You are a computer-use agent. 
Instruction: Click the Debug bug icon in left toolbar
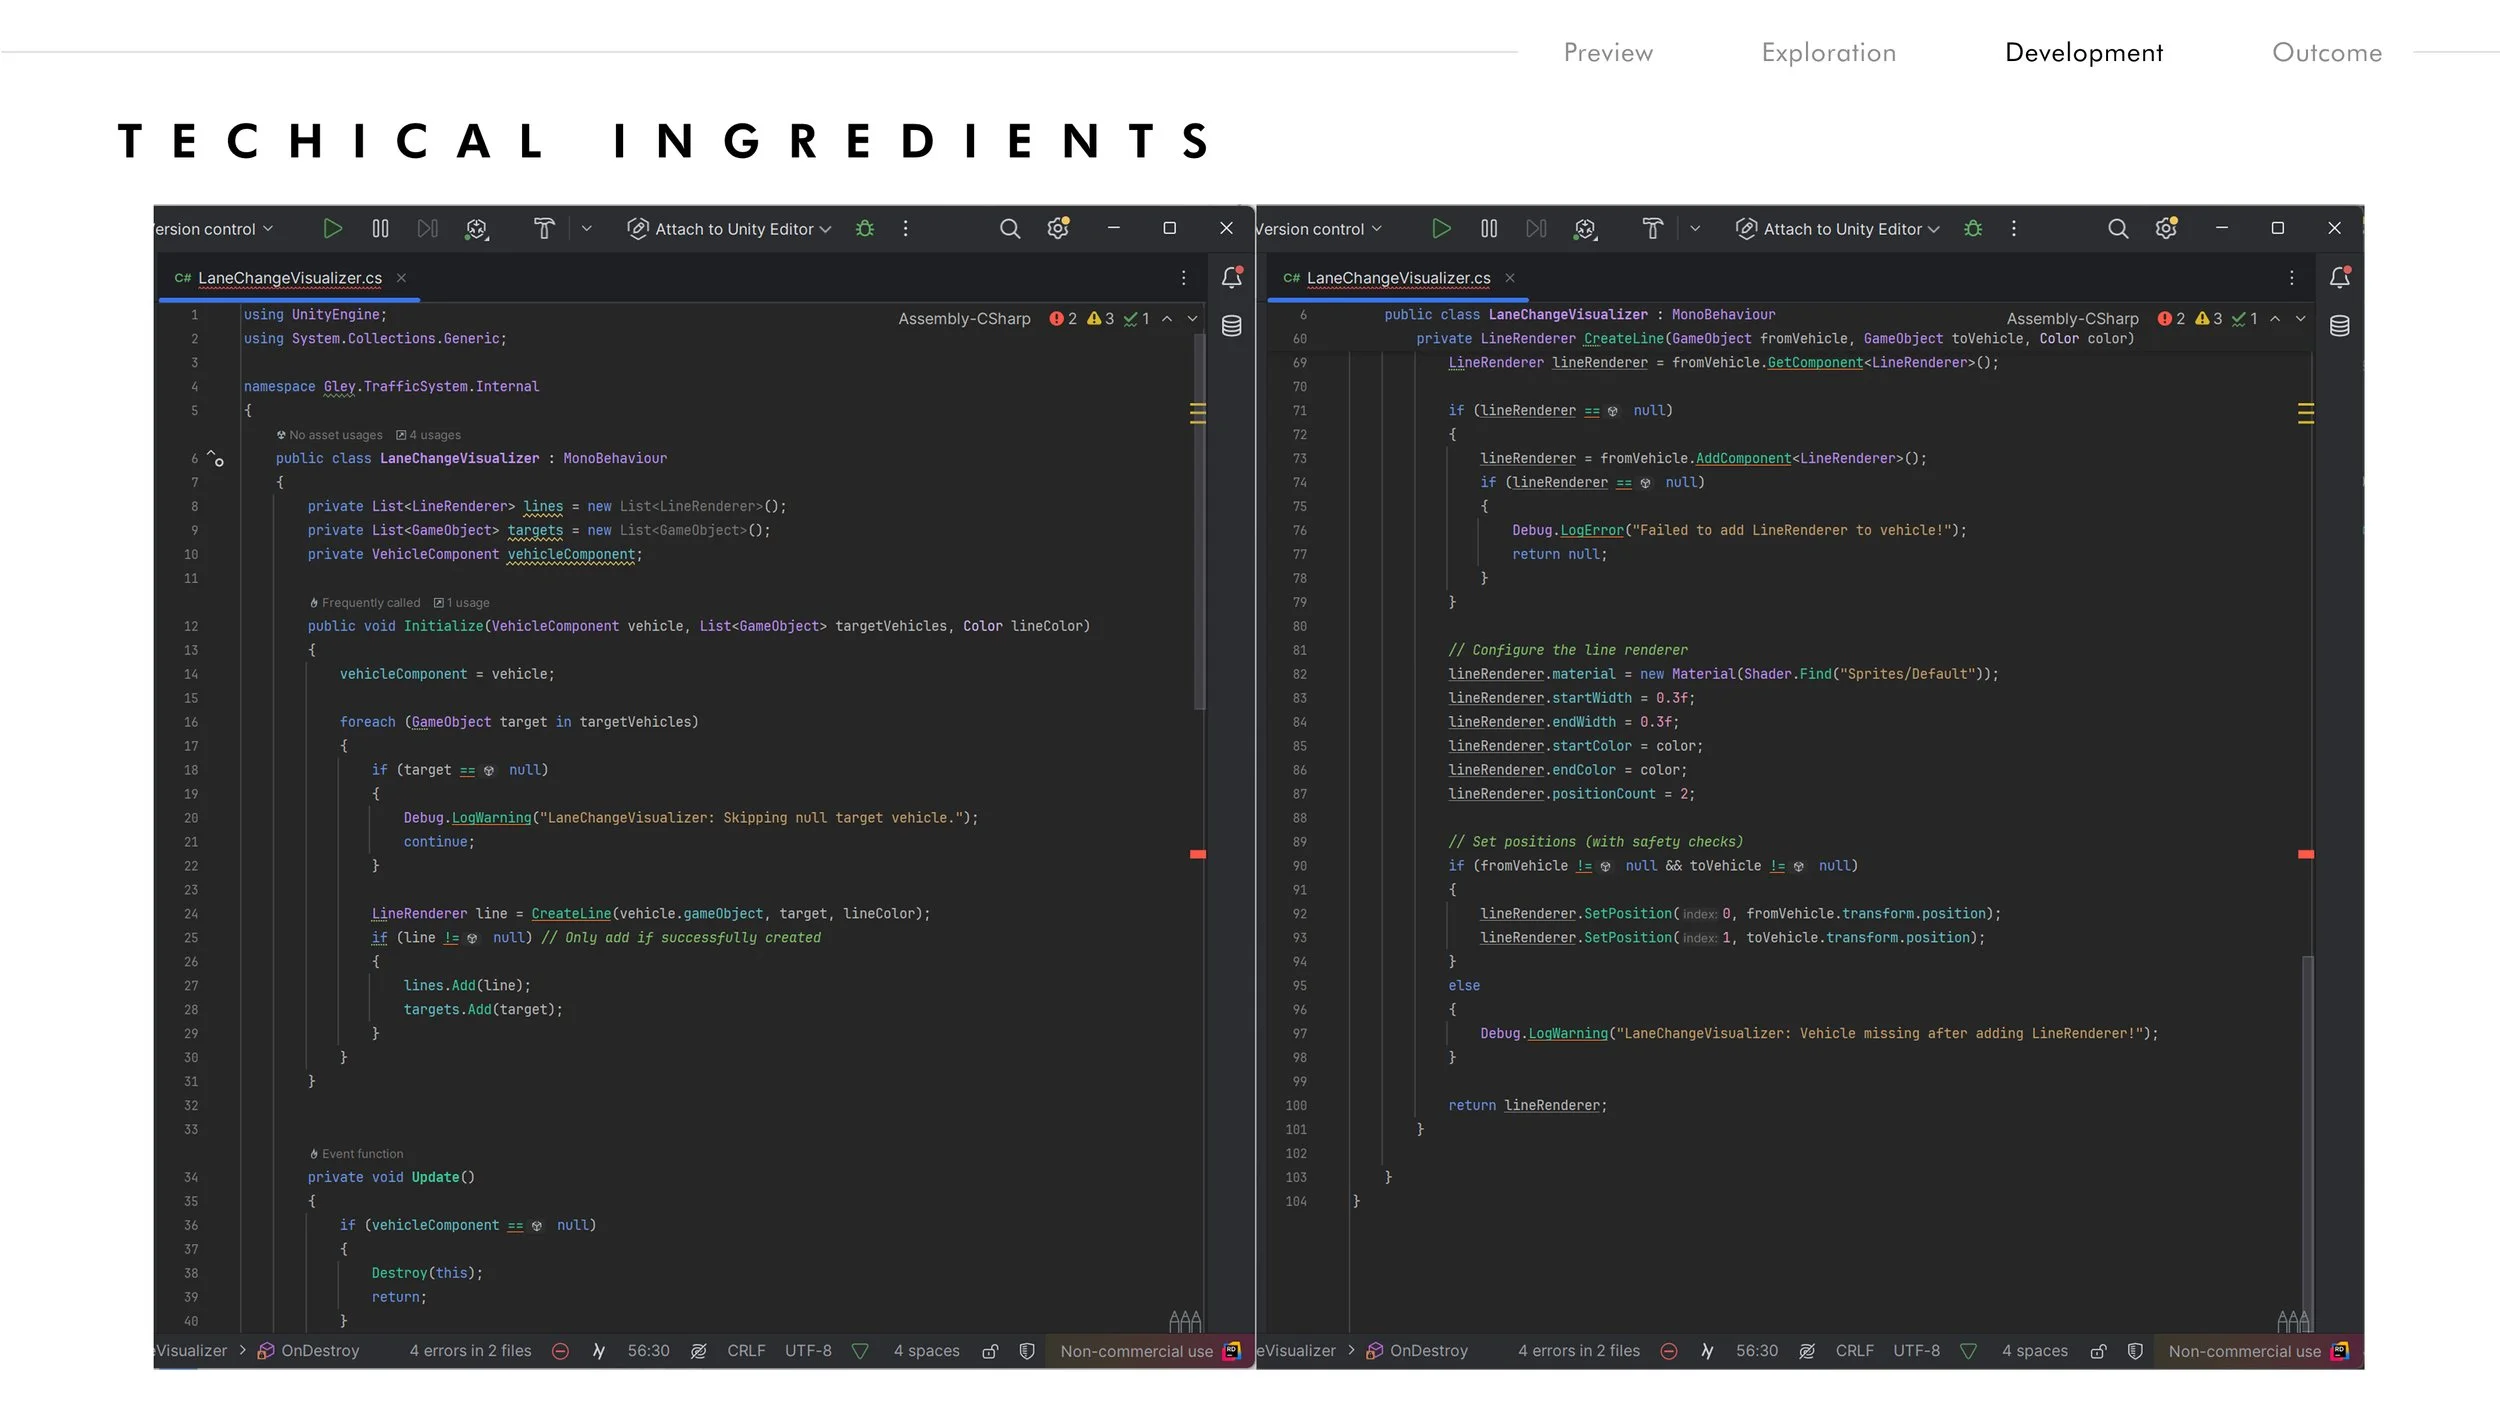pyautogui.click(x=865, y=229)
